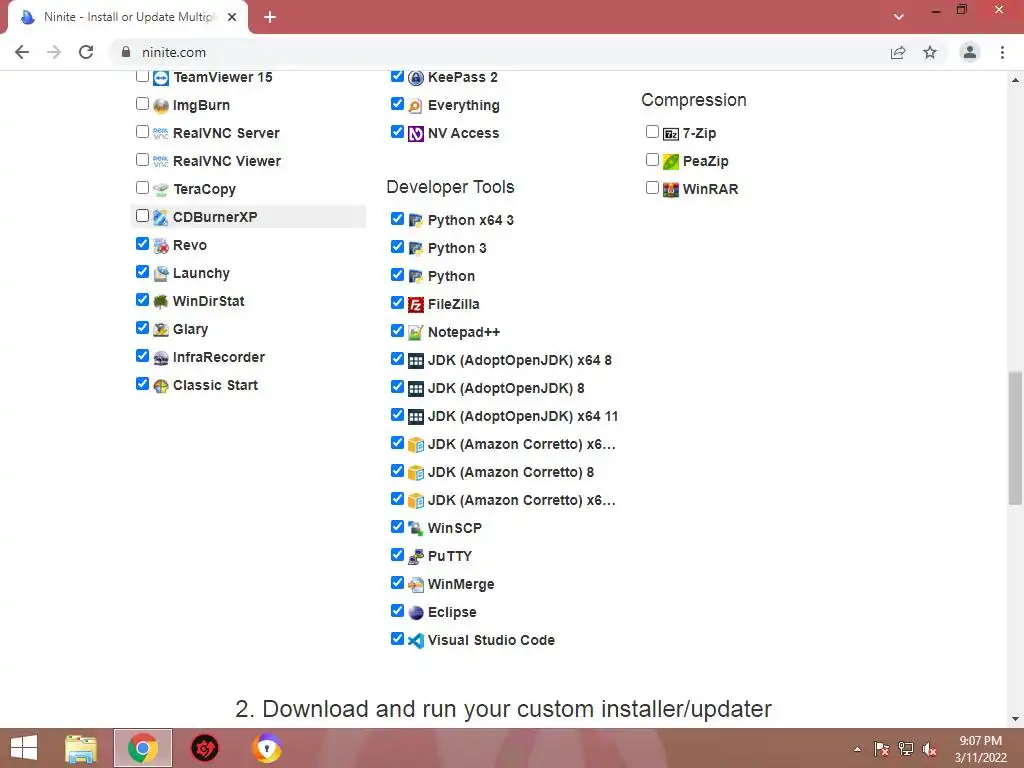This screenshot has height=768, width=1024.
Task: Uncheck the Glary checkbox
Action: [142, 327]
